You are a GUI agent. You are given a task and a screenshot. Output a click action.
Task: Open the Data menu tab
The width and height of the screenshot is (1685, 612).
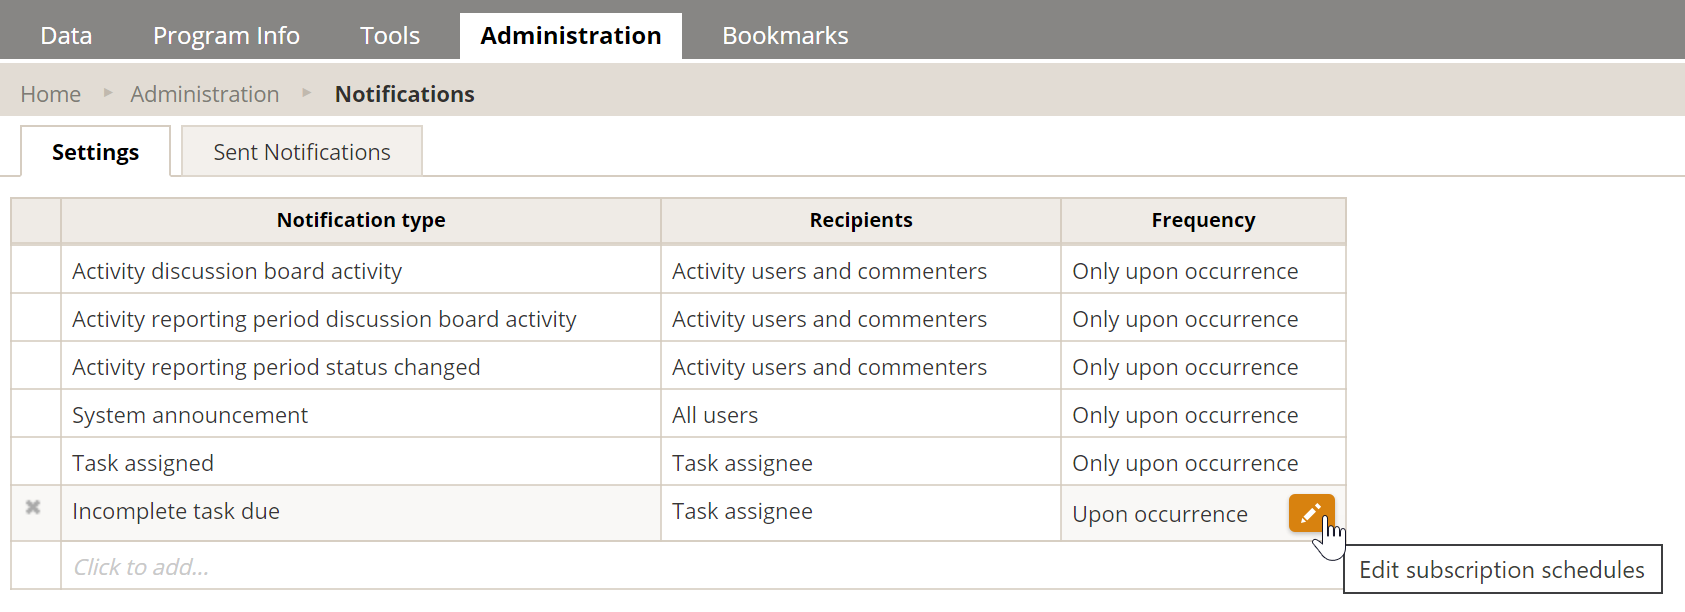tap(66, 36)
